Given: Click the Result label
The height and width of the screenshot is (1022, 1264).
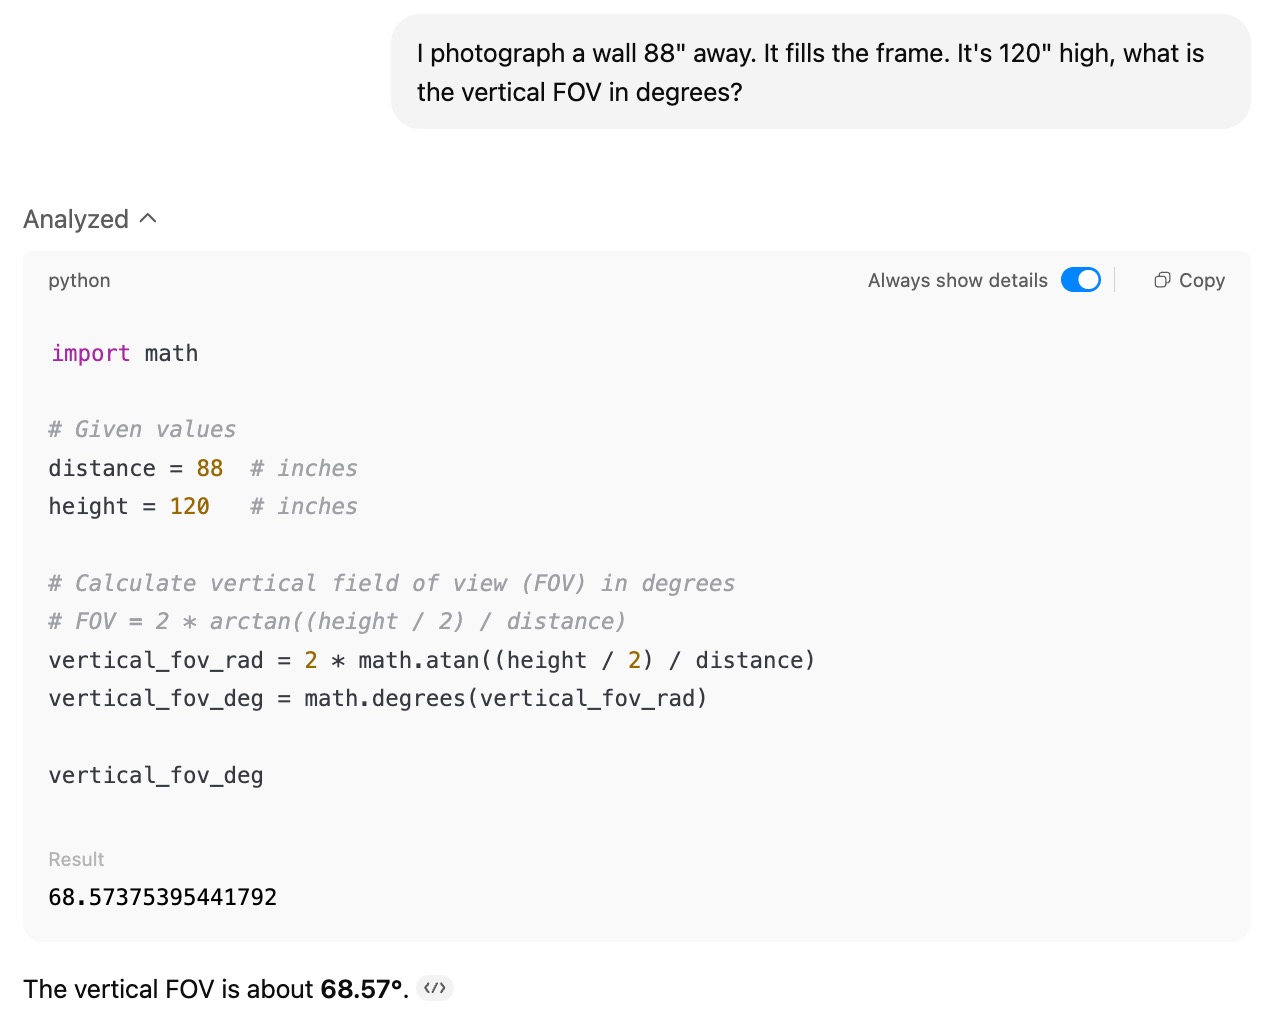Looking at the screenshot, I should (x=76, y=859).
